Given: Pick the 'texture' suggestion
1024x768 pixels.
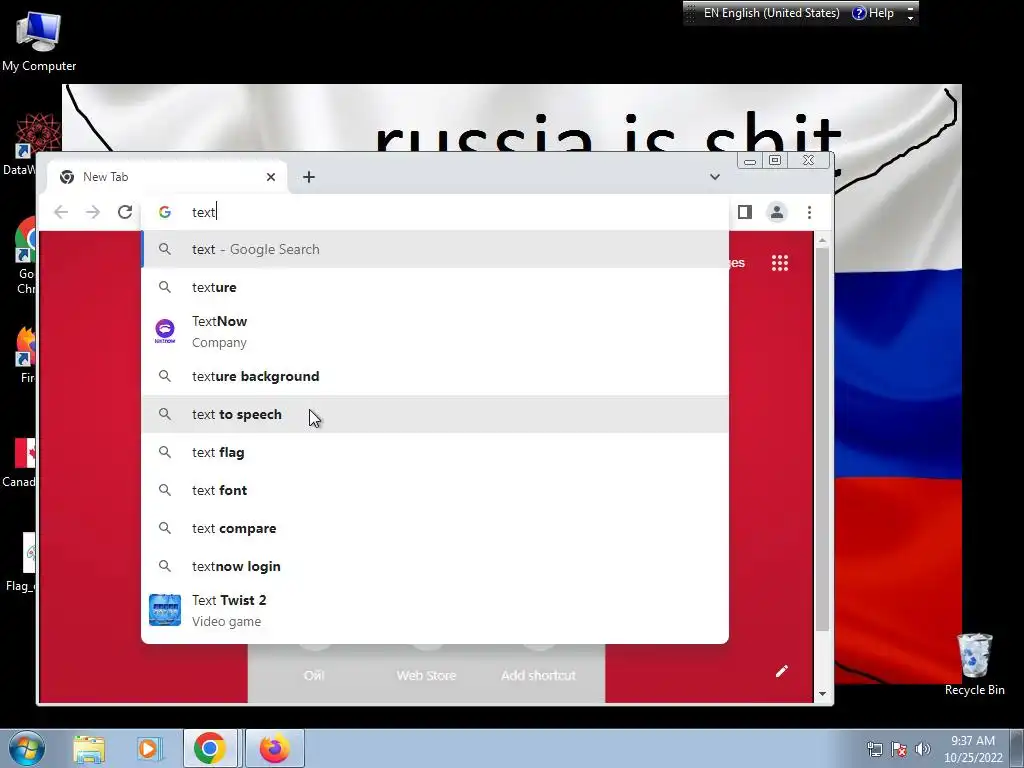Looking at the screenshot, I should (435, 287).
